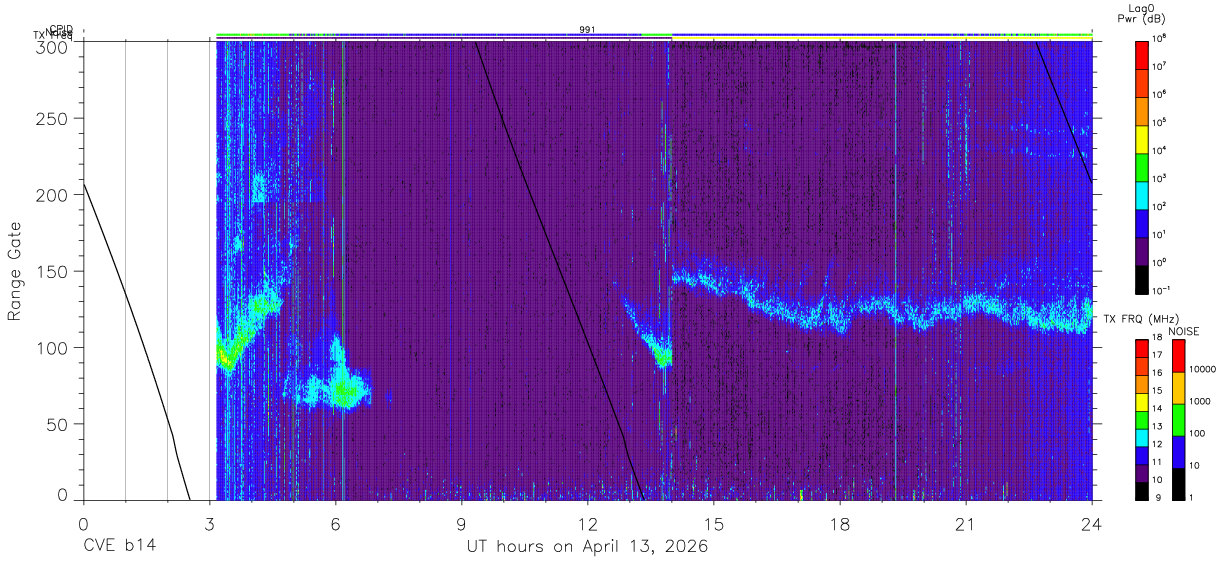Click tick label '300' on Range Gate axis

click(x=54, y=47)
